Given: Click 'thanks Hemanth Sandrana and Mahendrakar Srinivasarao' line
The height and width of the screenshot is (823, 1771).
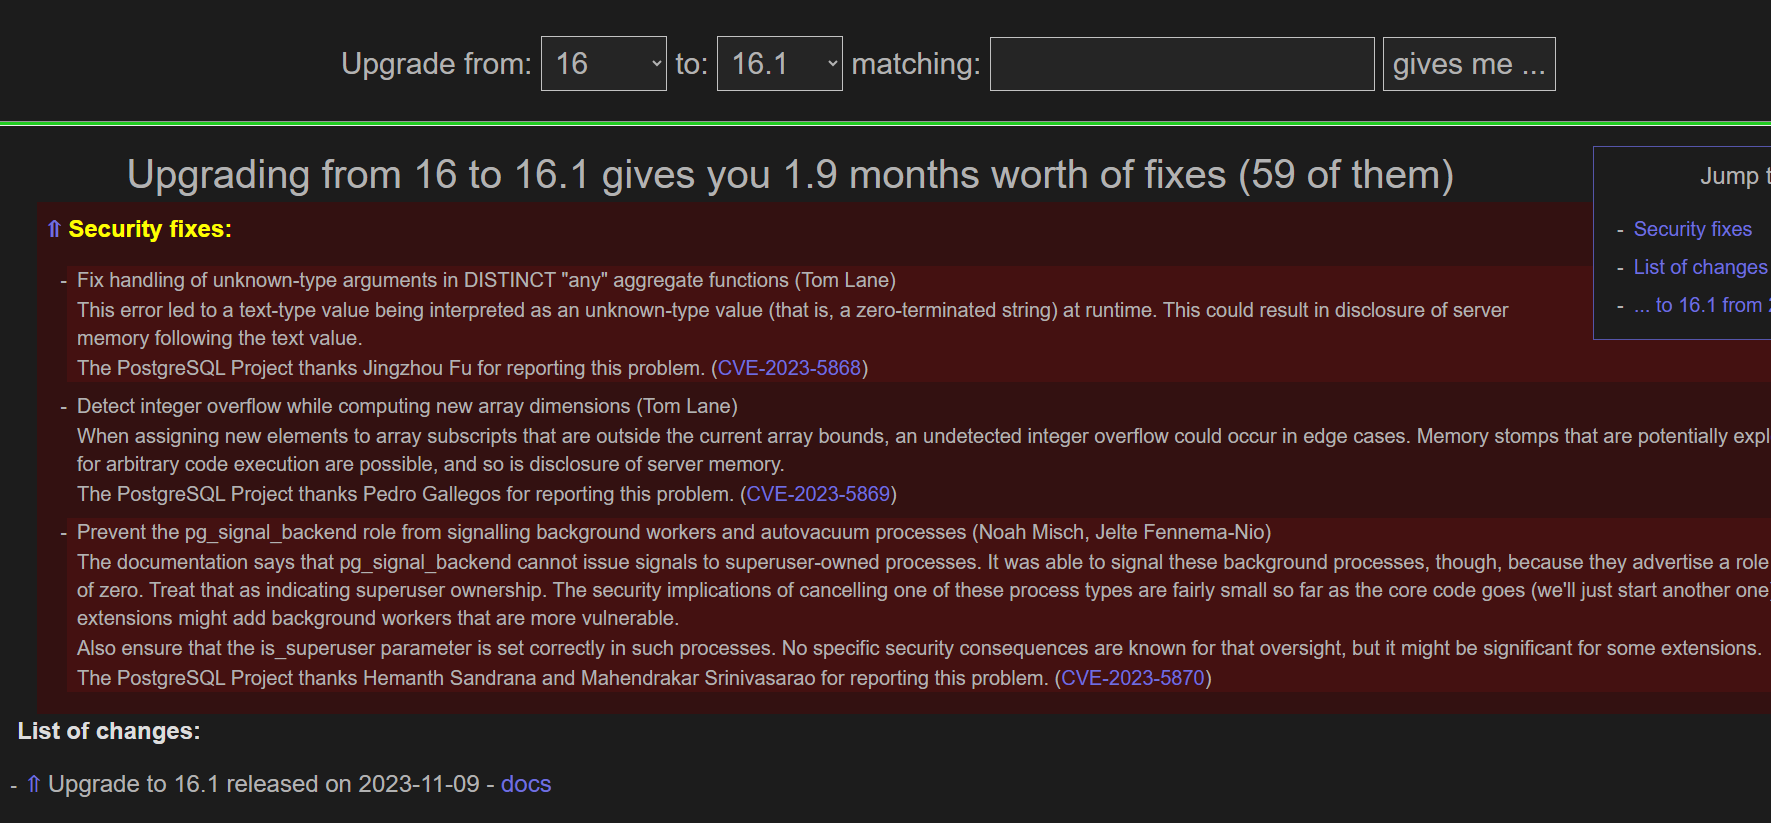Looking at the screenshot, I should click(x=644, y=678).
